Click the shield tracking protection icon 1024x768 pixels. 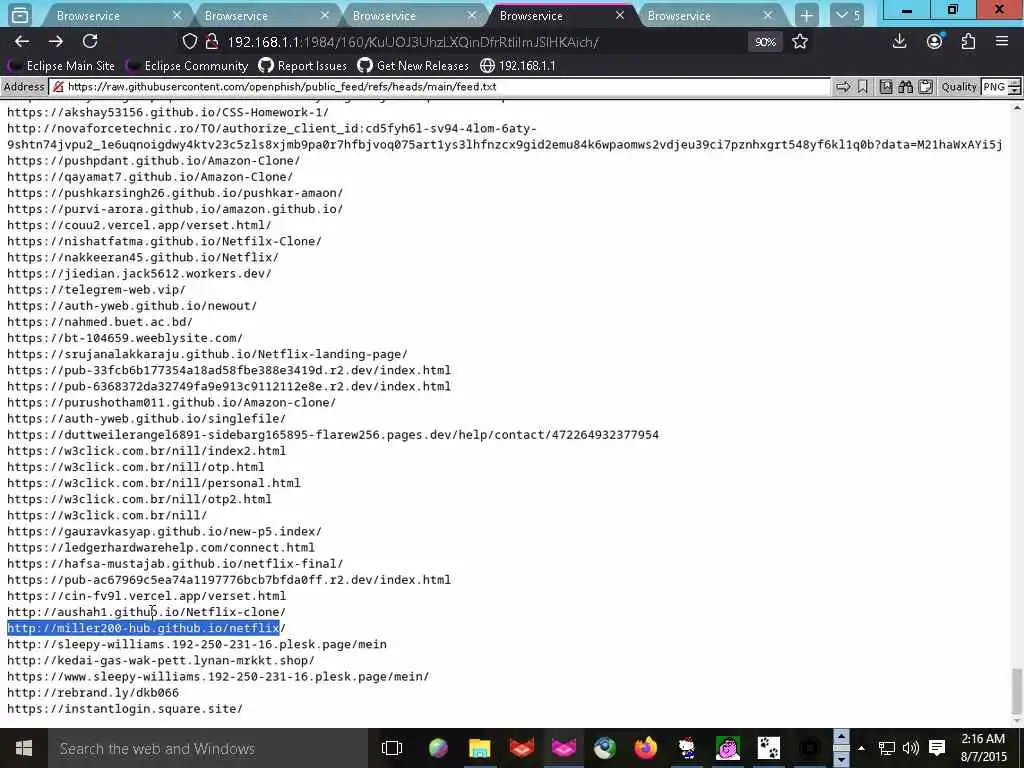[189, 42]
